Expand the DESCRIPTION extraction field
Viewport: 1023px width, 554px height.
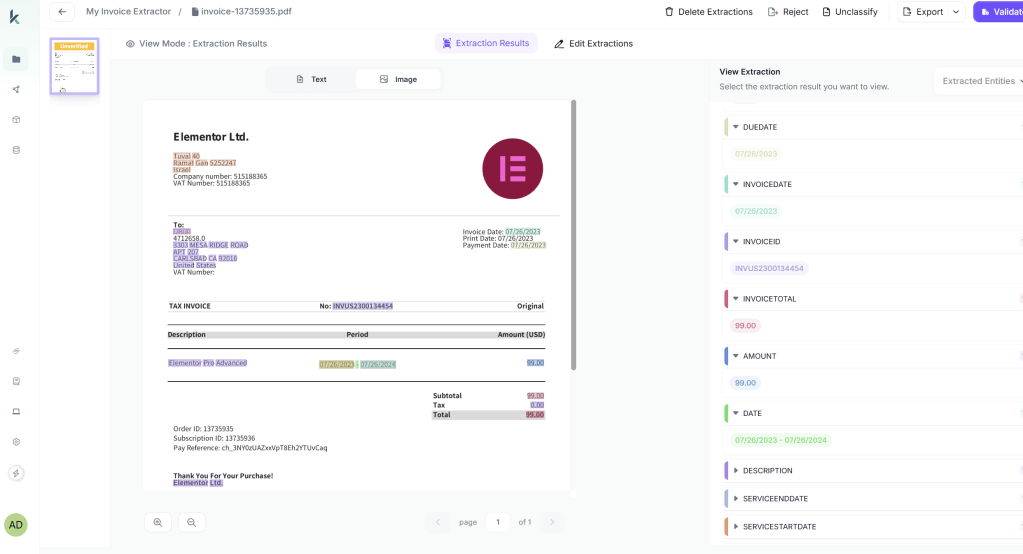click(736, 470)
